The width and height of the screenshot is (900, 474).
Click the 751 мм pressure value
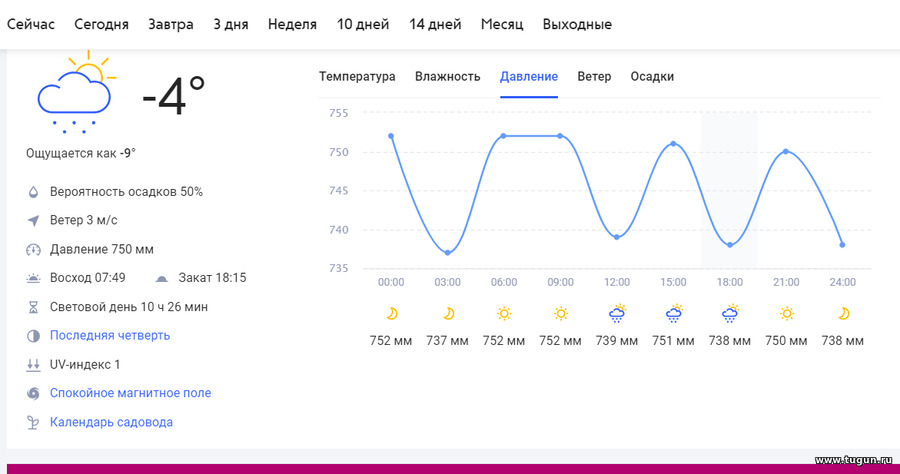(x=673, y=341)
